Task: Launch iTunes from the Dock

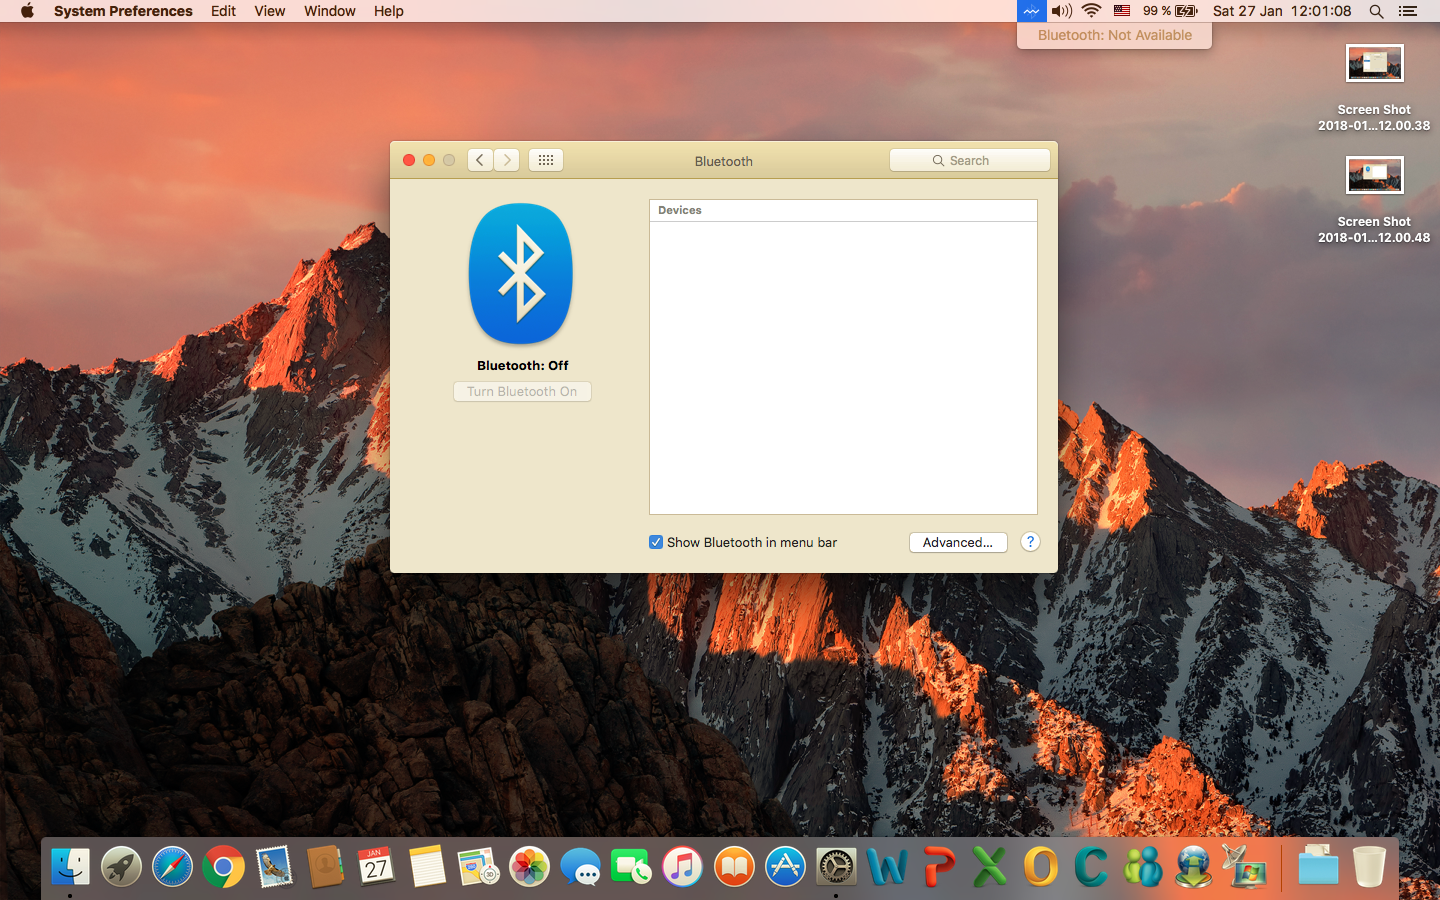Action: 682,866
